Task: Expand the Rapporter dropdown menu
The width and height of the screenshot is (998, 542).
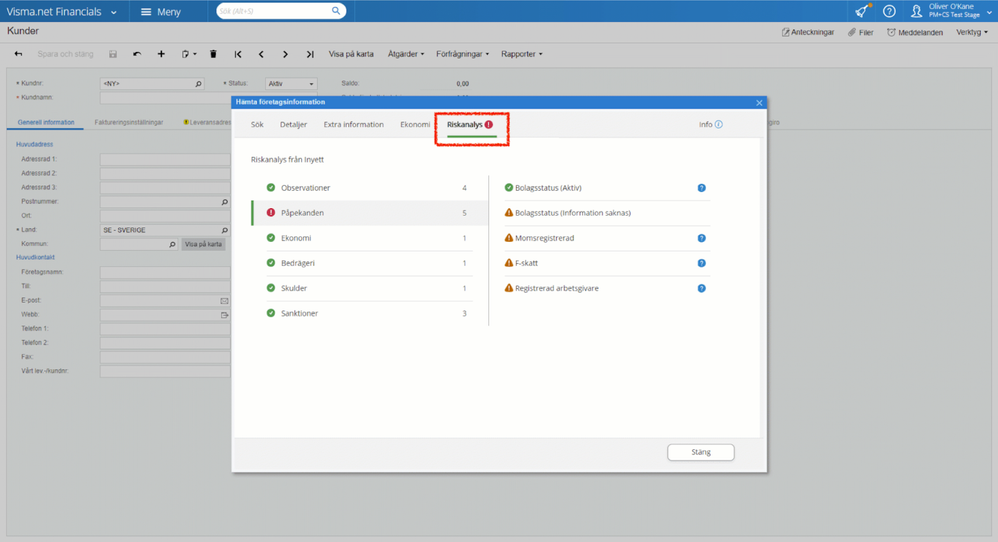Action: coord(522,54)
